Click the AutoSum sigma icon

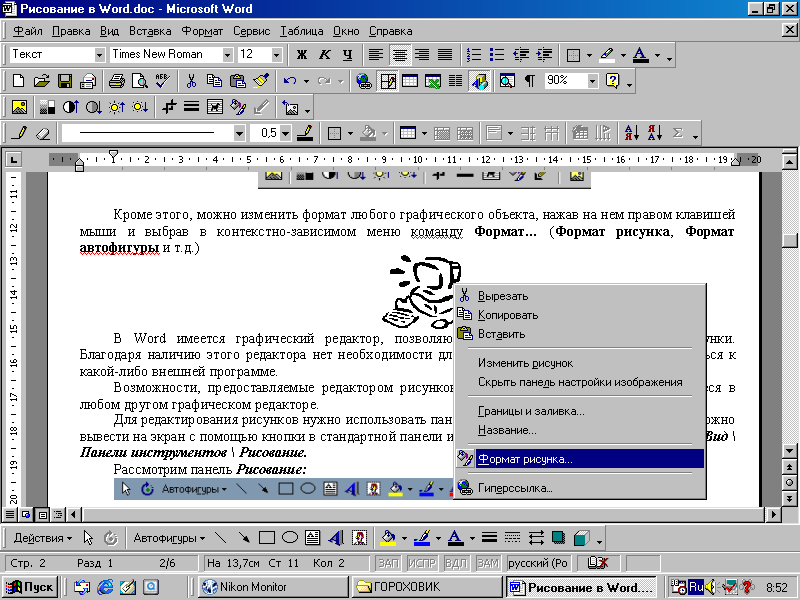click(678, 134)
